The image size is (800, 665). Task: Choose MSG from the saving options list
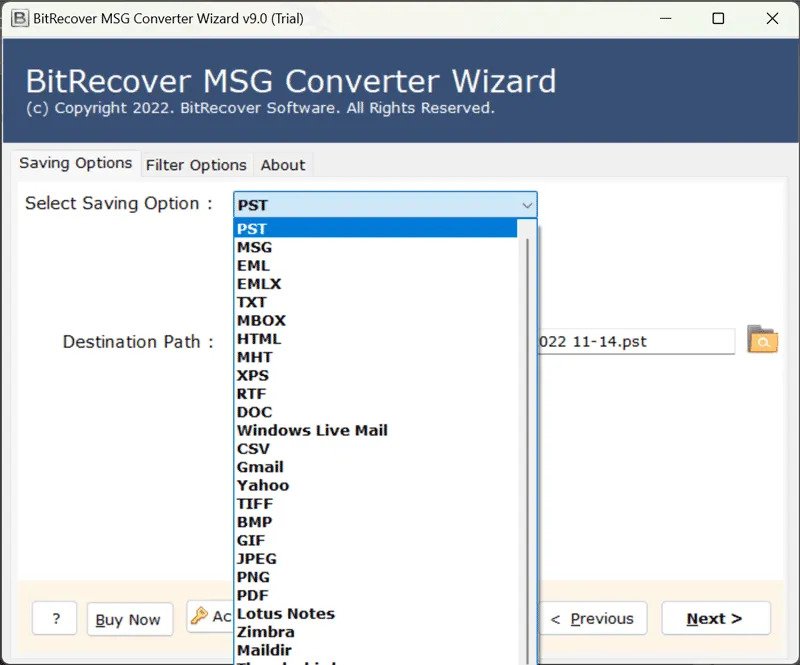point(376,247)
